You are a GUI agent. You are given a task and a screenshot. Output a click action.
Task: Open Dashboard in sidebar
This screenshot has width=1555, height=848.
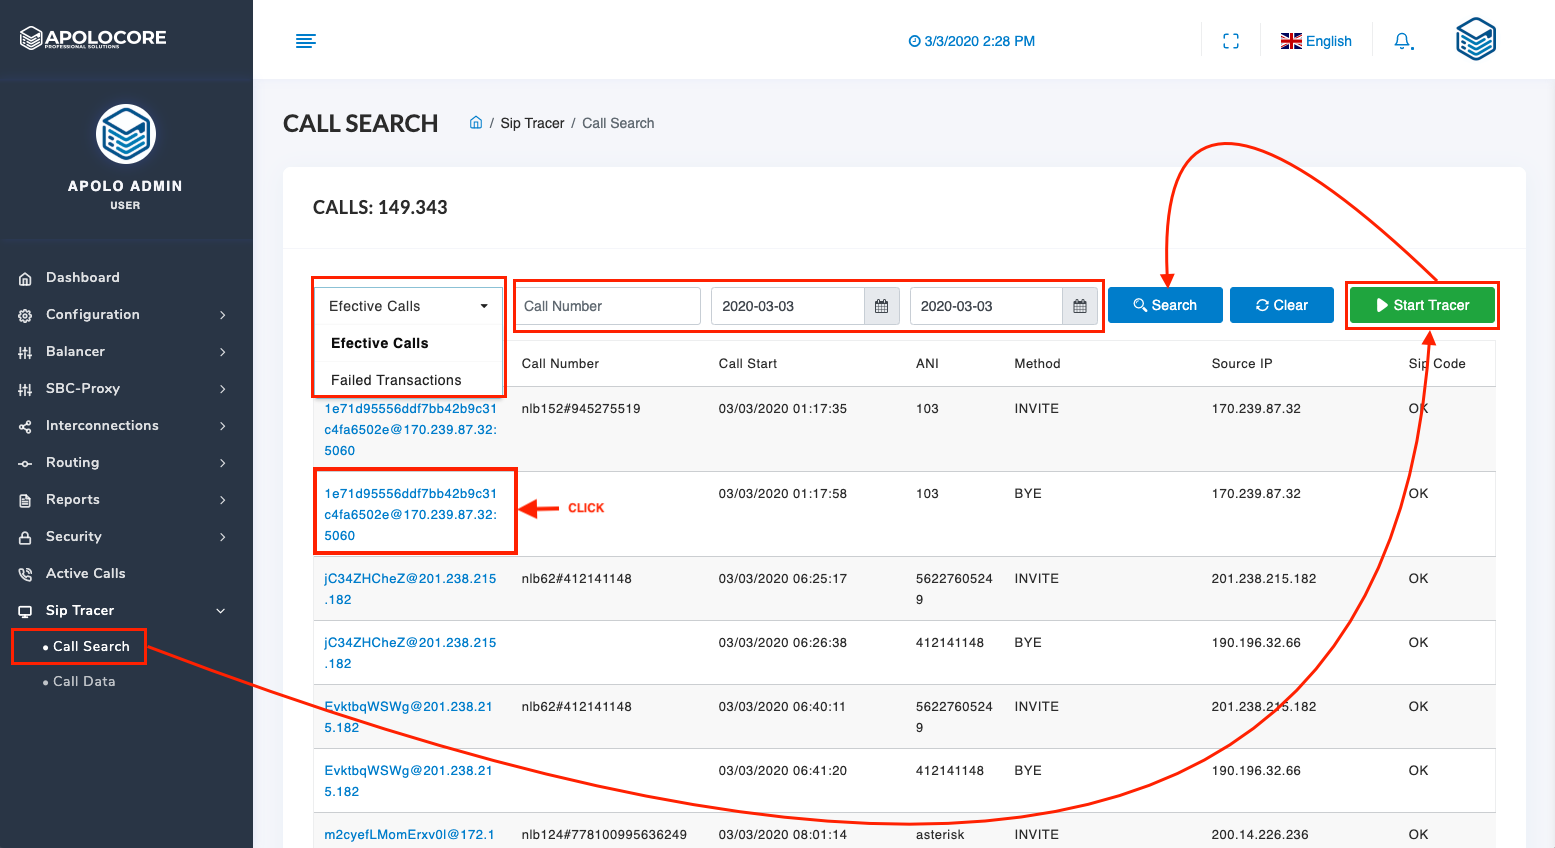[82, 277]
